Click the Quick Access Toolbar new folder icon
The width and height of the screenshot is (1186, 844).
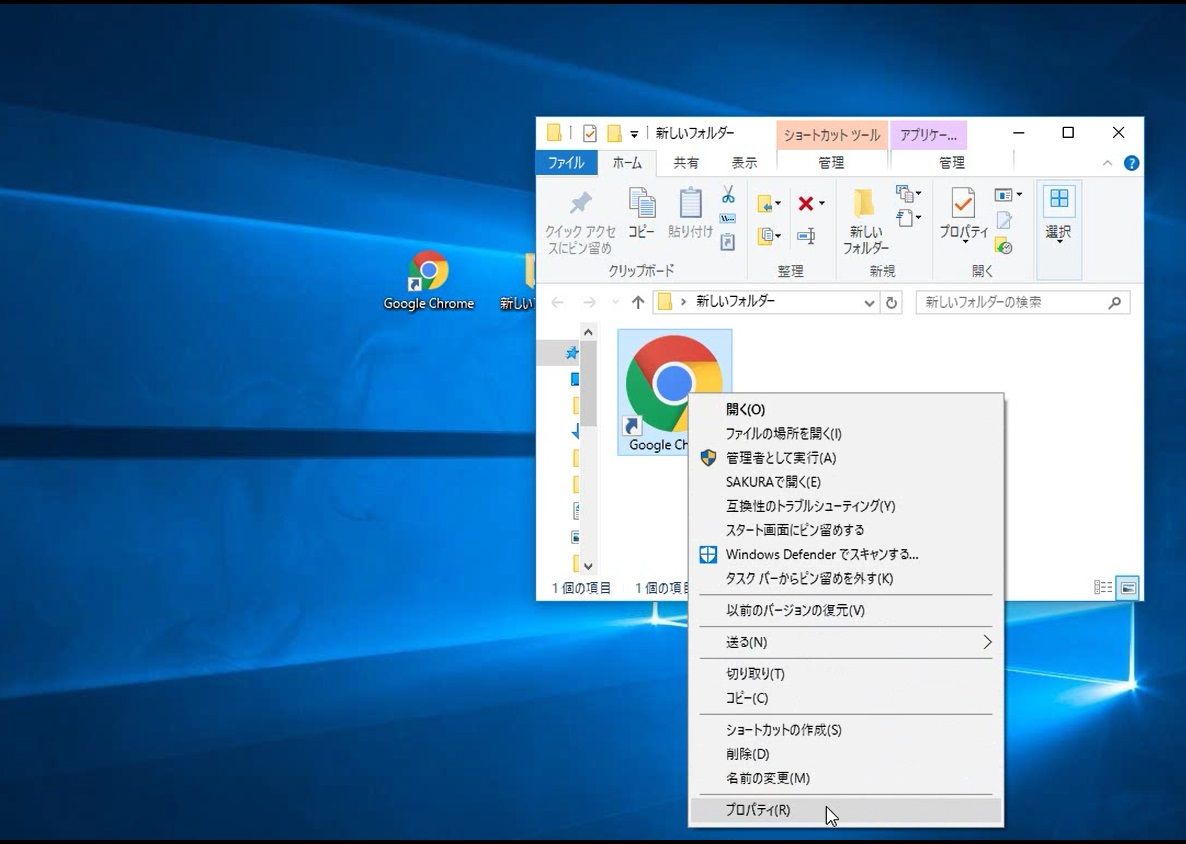(x=614, y=134)
